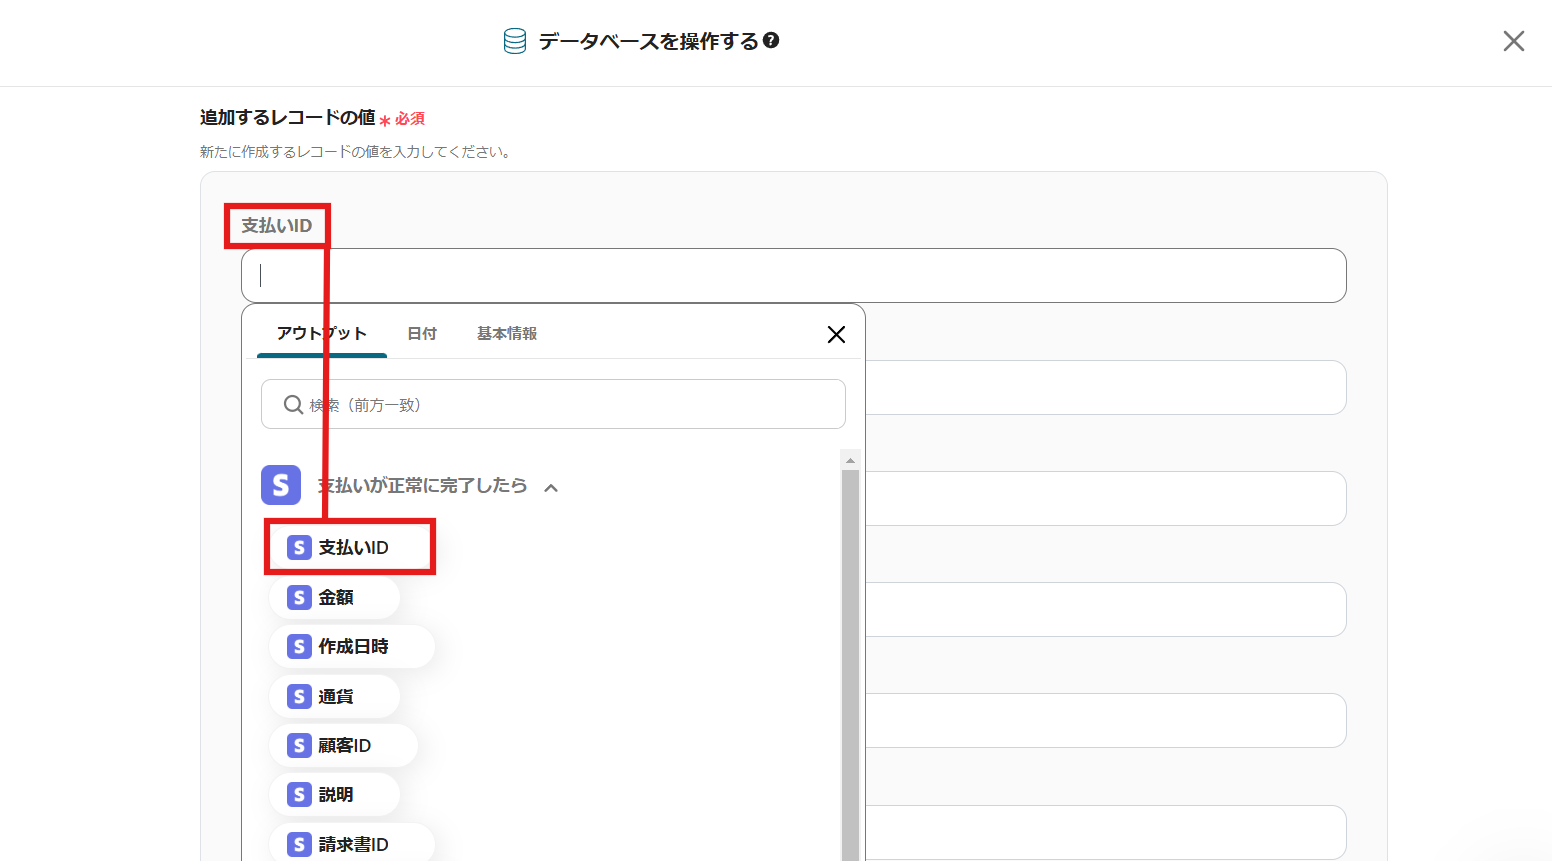The height and width of the screenshot is (861, 1552).
Task: Click the search magnifier icon
Action: coord(293,404)
